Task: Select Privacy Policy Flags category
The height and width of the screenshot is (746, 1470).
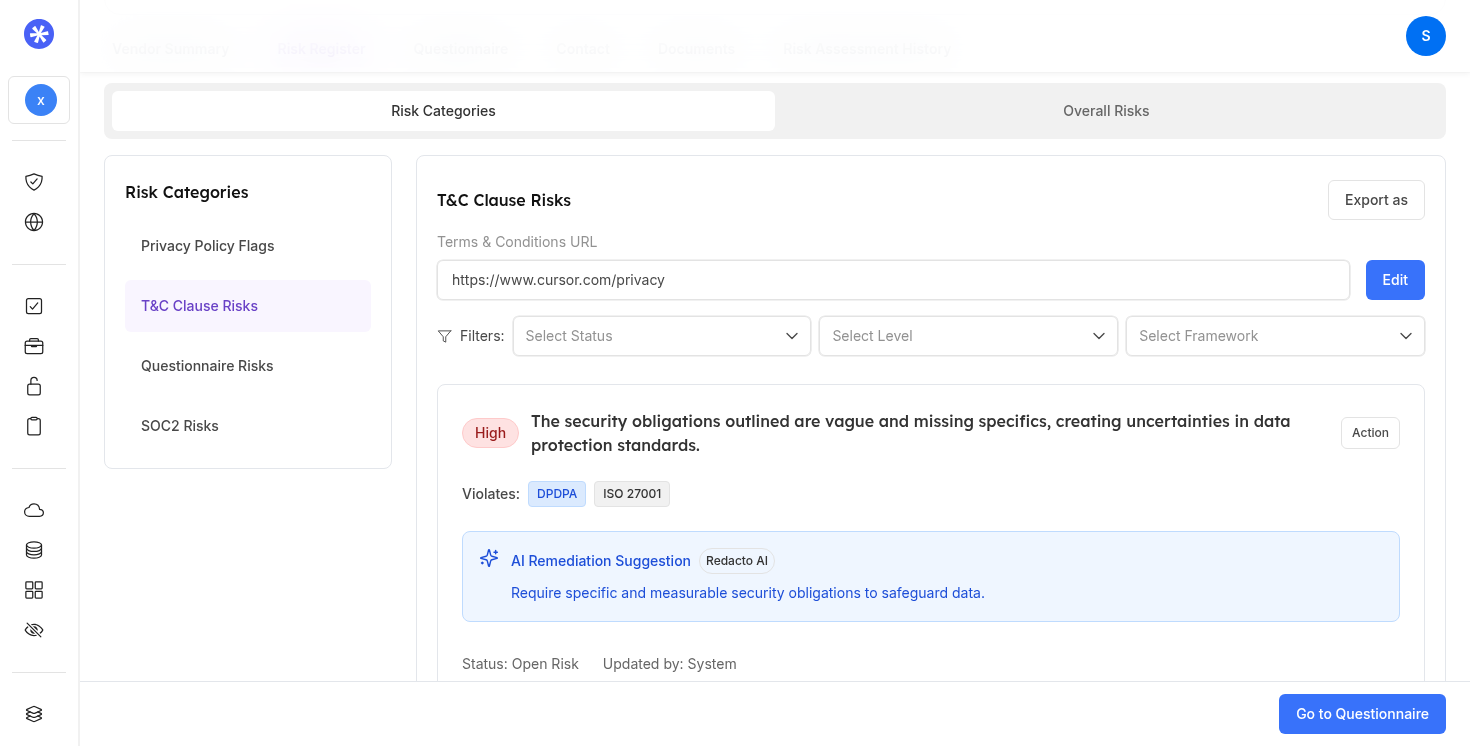Action: [207, 246]
